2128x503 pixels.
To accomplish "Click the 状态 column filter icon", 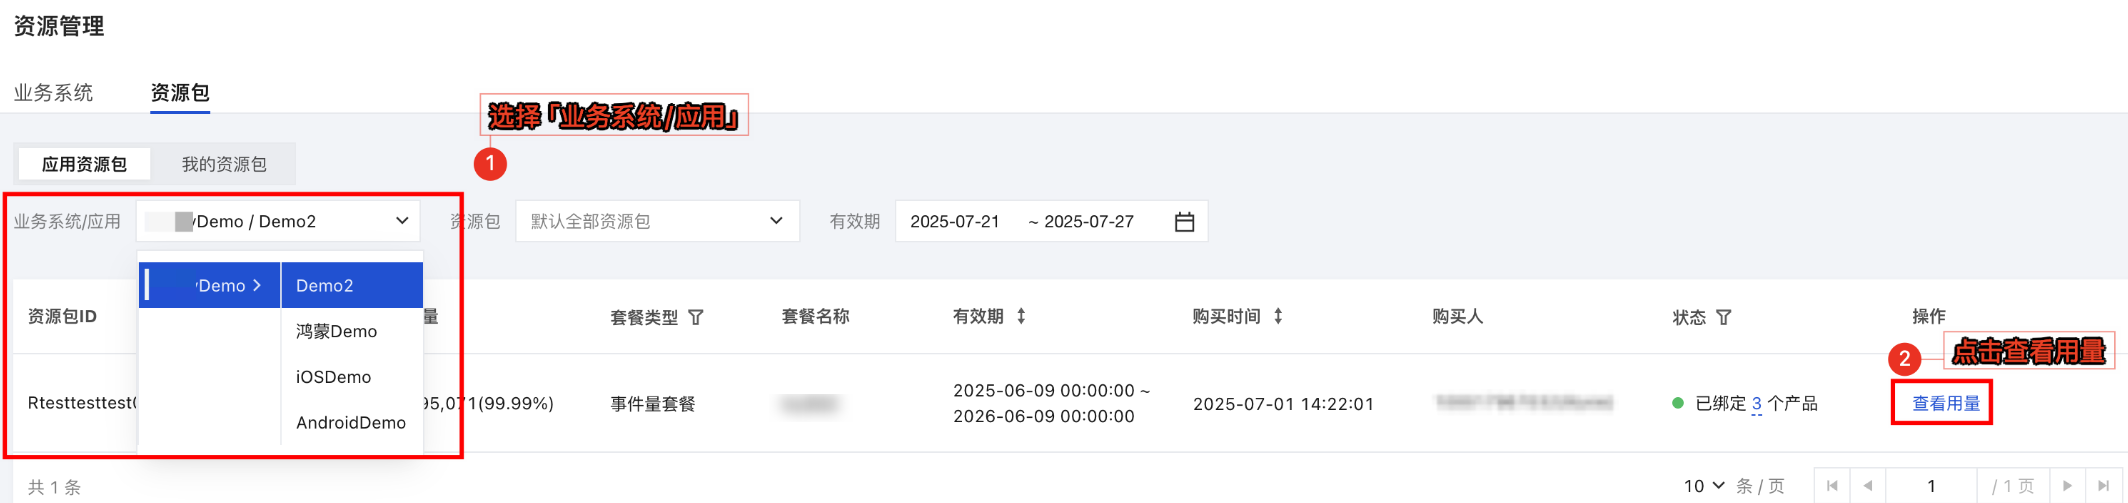I will [1724, 317].
